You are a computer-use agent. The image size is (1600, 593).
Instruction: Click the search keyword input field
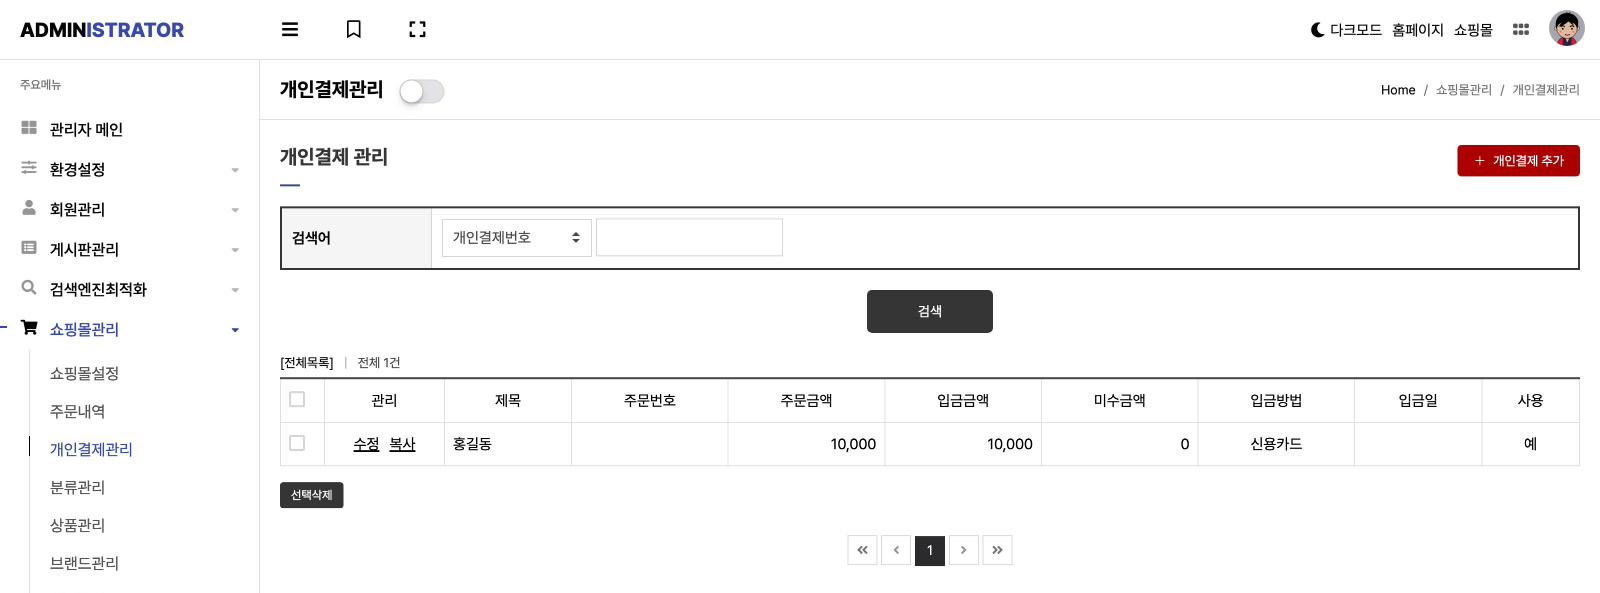pyautogui.click(x=689, y=238)
